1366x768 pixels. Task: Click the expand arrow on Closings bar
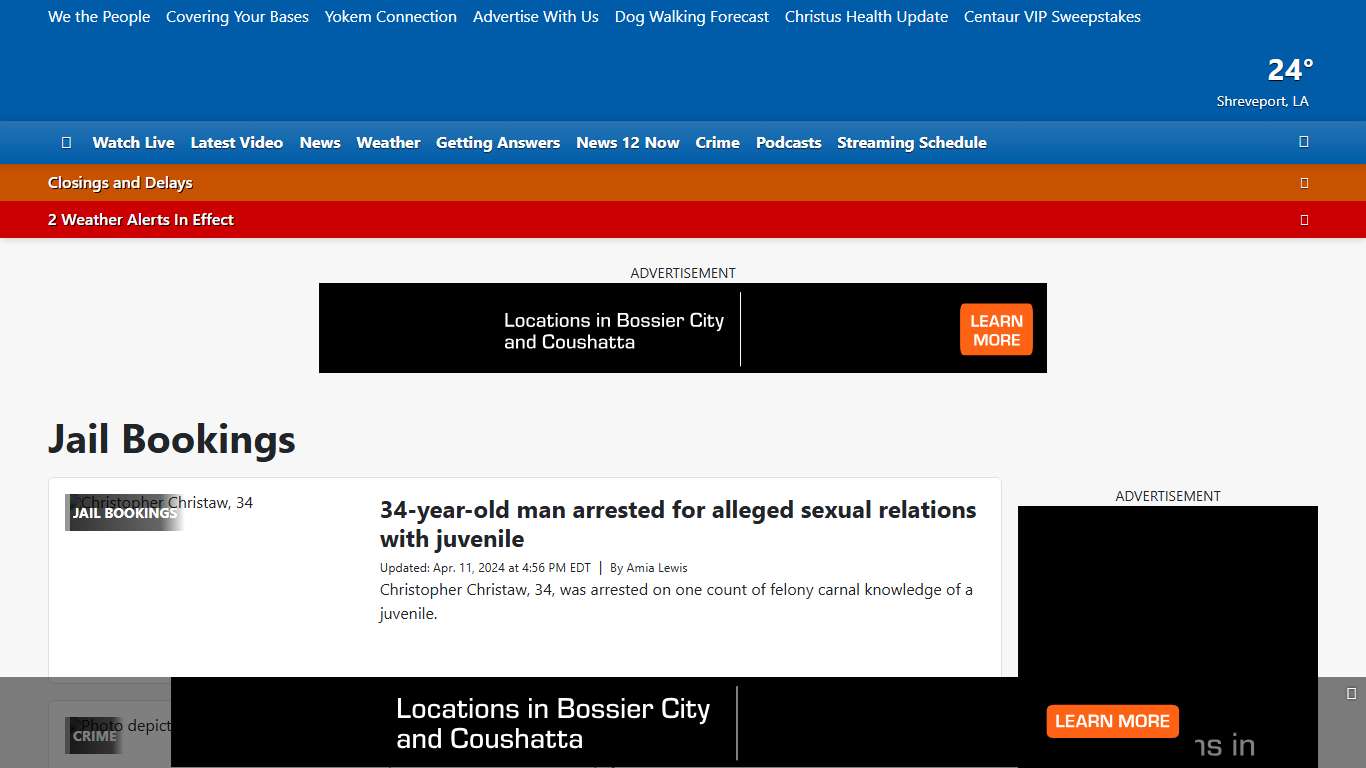click(x=1304, y=182)
